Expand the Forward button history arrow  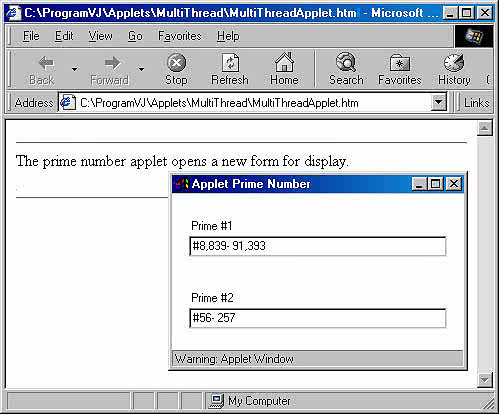(x=141, y=69)
